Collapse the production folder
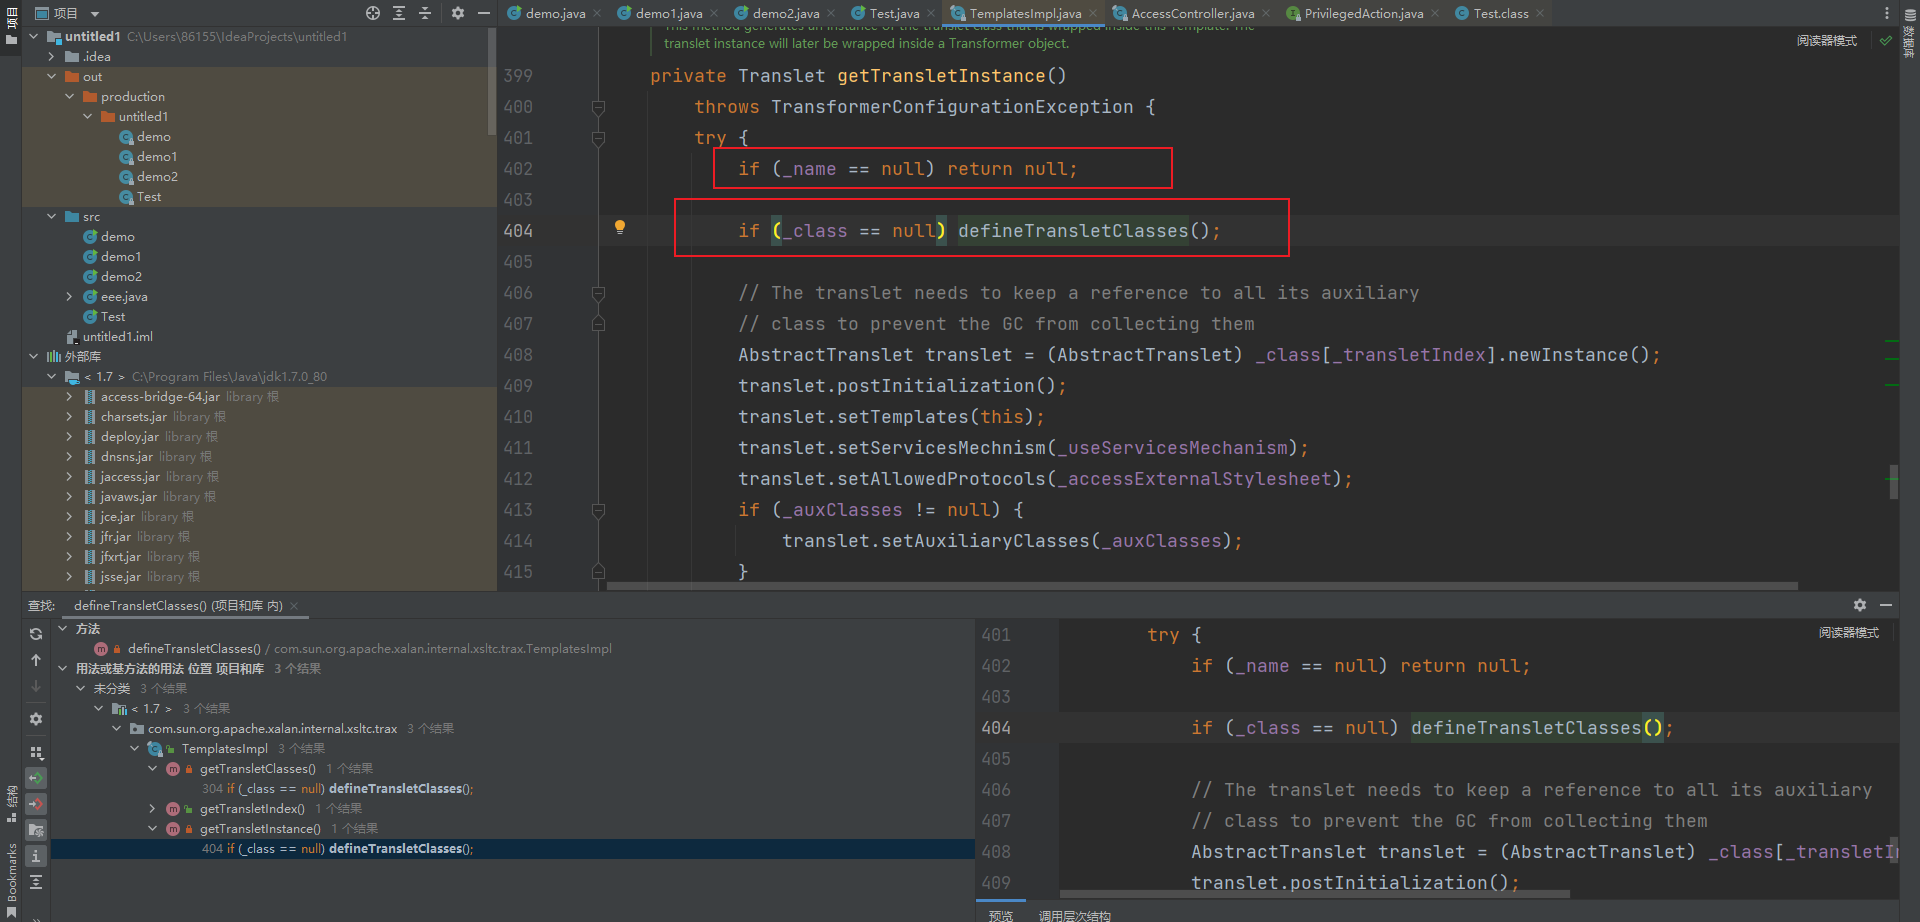Viewport: 1920px width, 922px height. [x=70, y=96]
